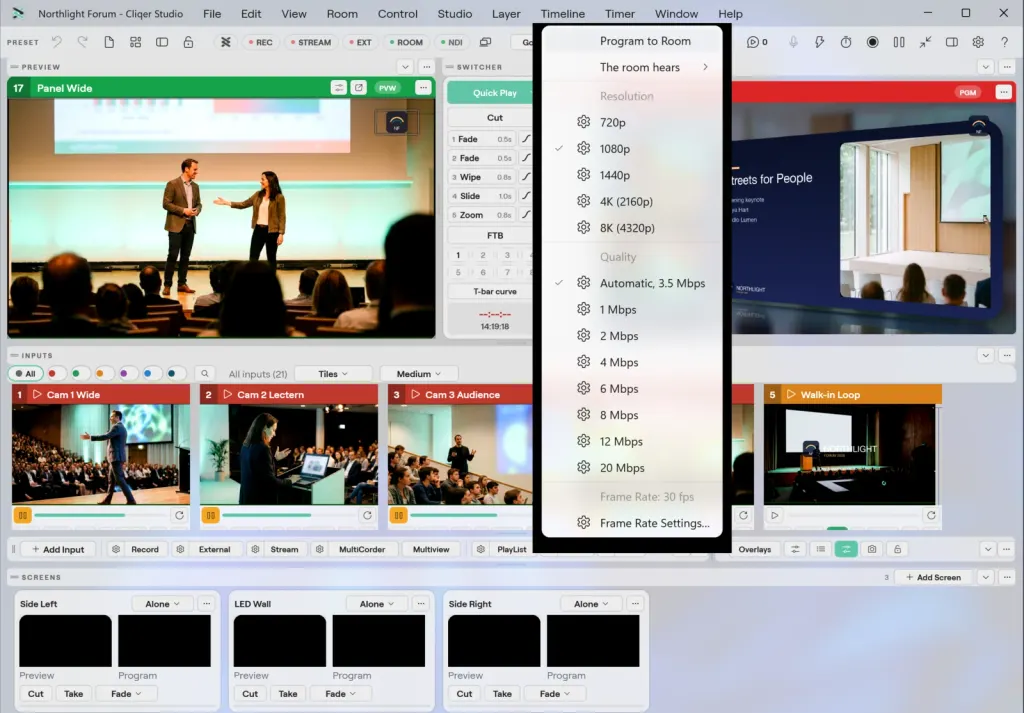1024x713 pixels.
Task: Click the undo arrow in the preset toolbar
Action: pos(57,42)
